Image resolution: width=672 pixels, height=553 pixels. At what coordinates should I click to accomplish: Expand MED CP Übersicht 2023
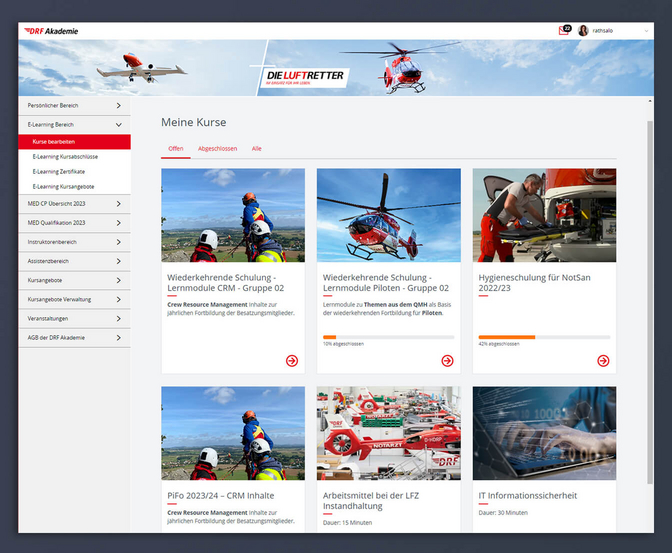(x=118, y=204)
